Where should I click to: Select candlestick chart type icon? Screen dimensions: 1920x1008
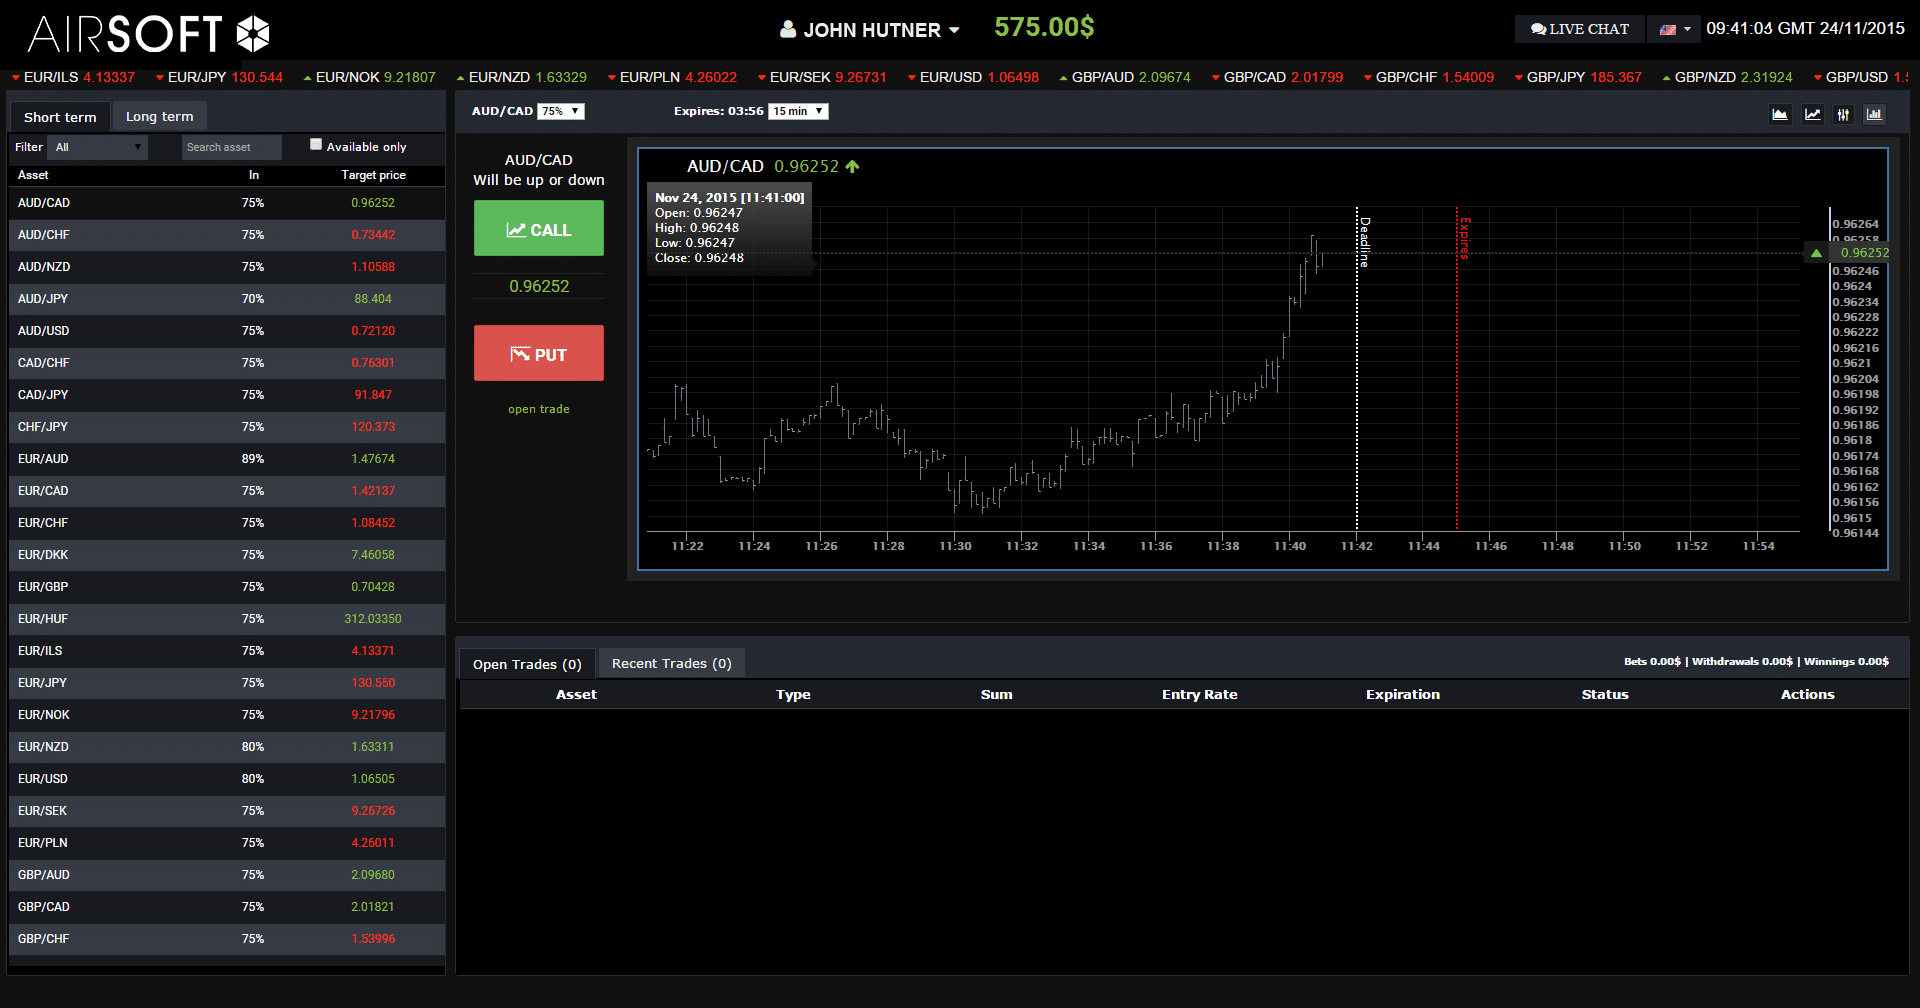(x=1843, y=115)
